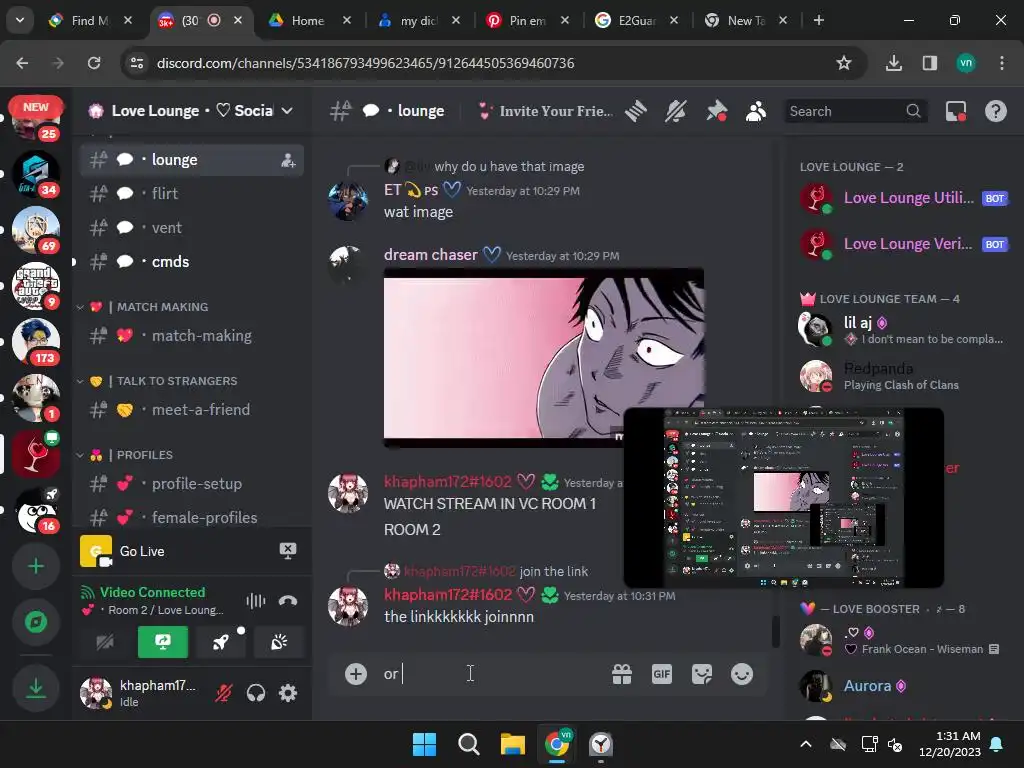
Task: Open the match-making channel
Action: coord(192,336)
